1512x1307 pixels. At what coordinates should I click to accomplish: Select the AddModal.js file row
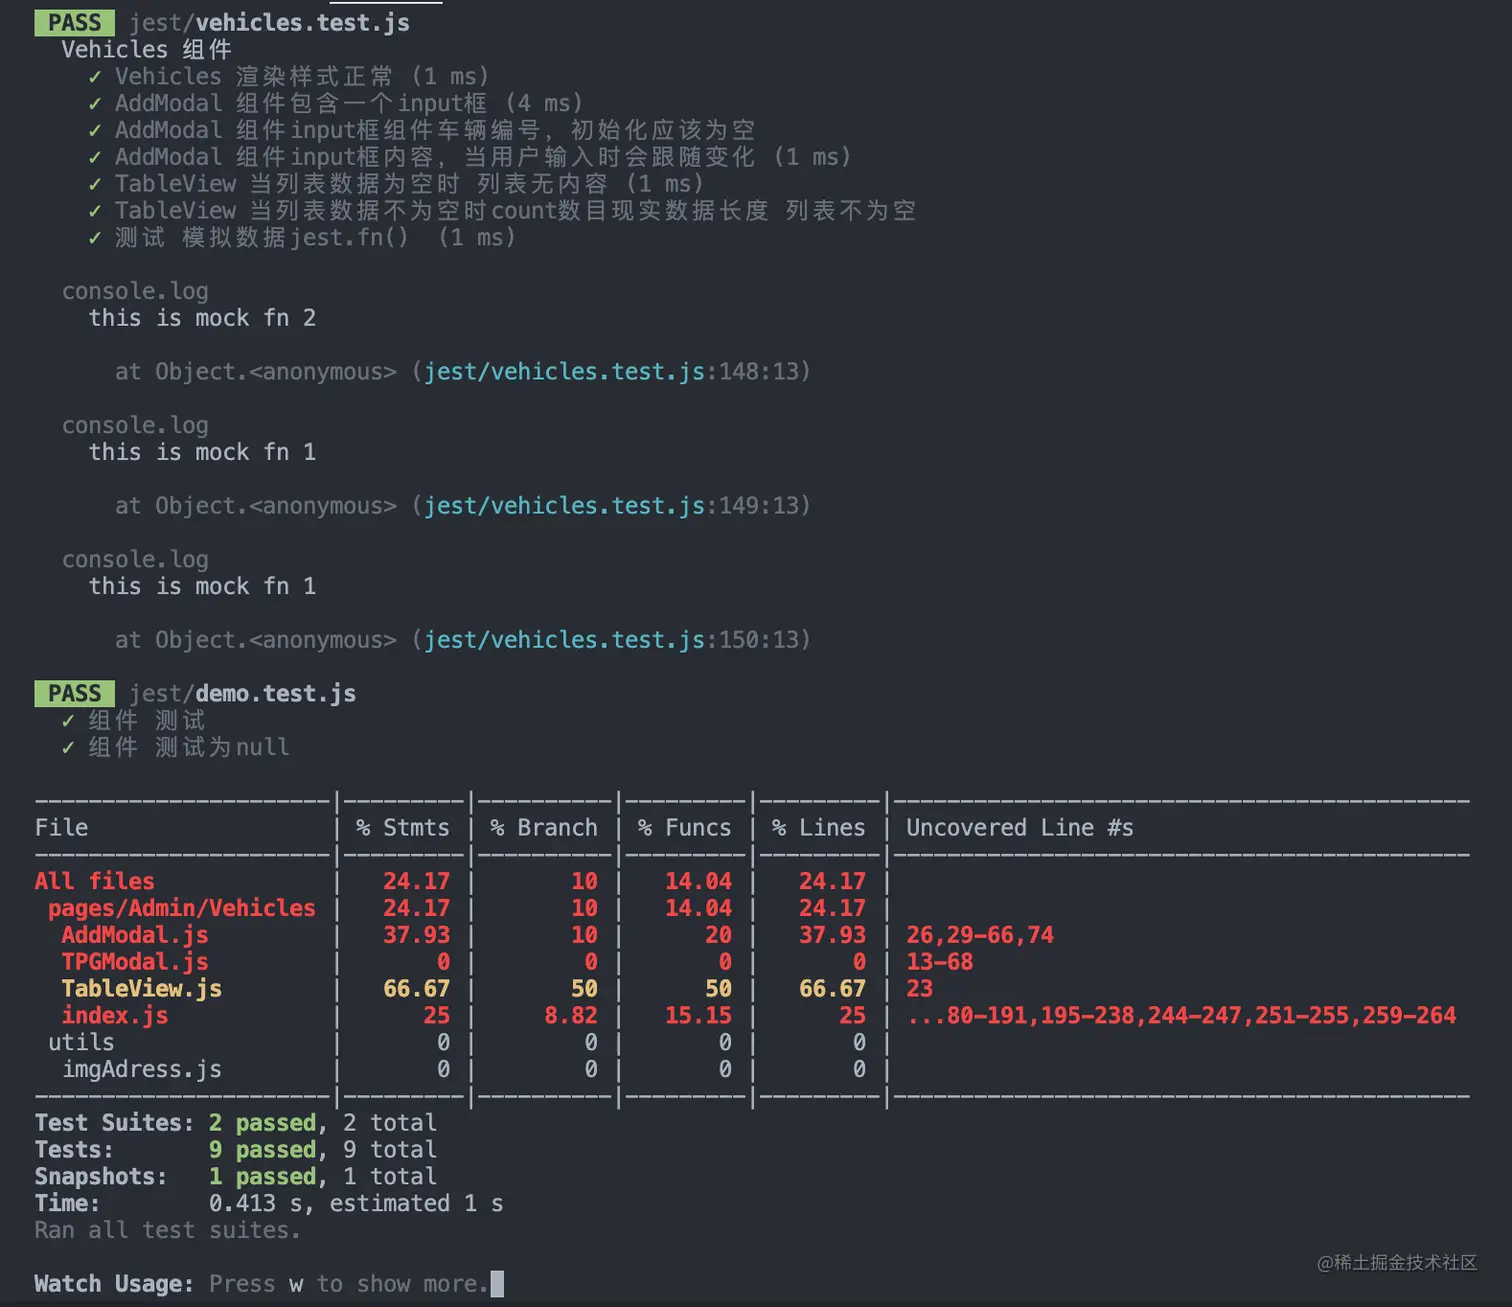point(752,935)
